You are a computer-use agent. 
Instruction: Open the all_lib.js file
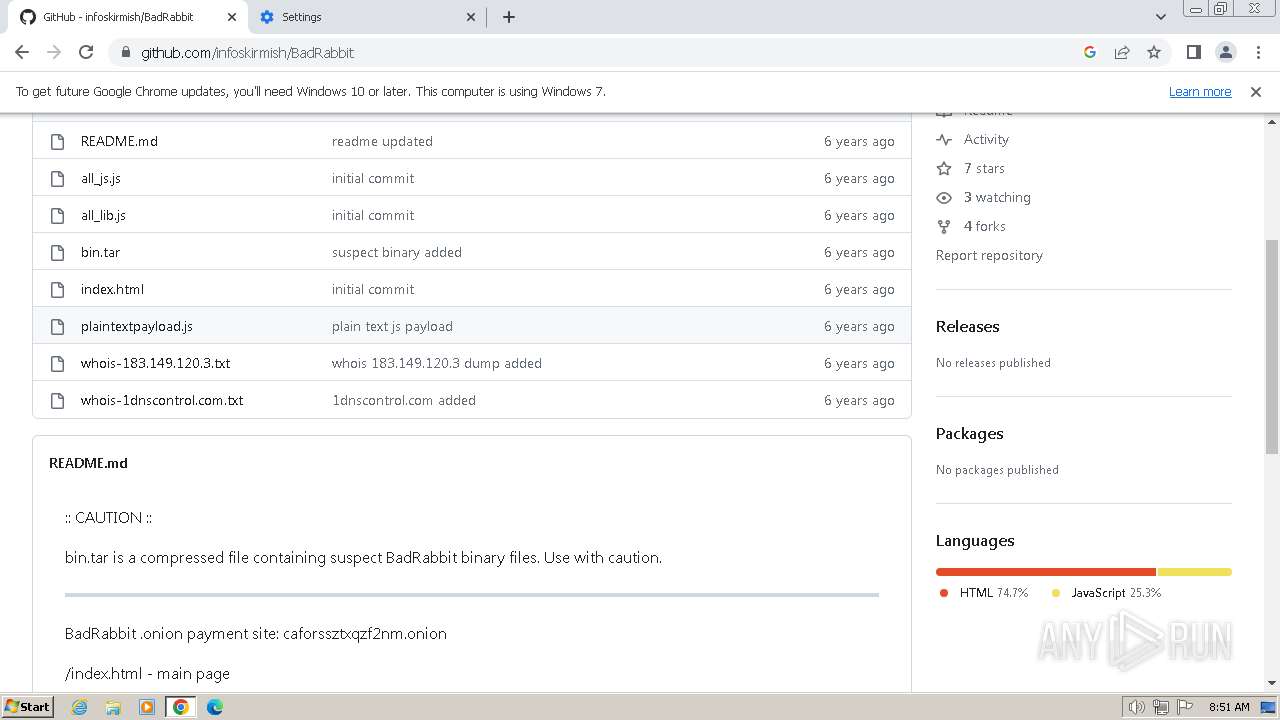coord(103,215)
